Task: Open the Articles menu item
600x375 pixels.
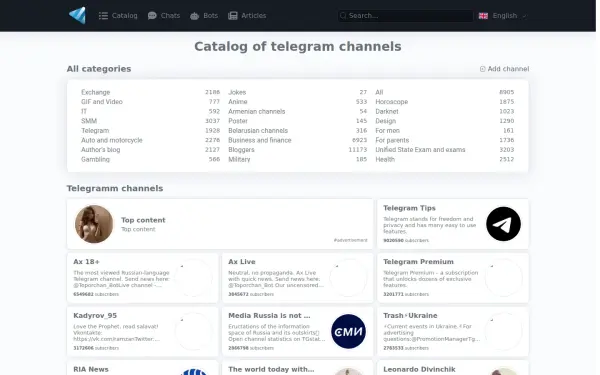Action: 247,16
